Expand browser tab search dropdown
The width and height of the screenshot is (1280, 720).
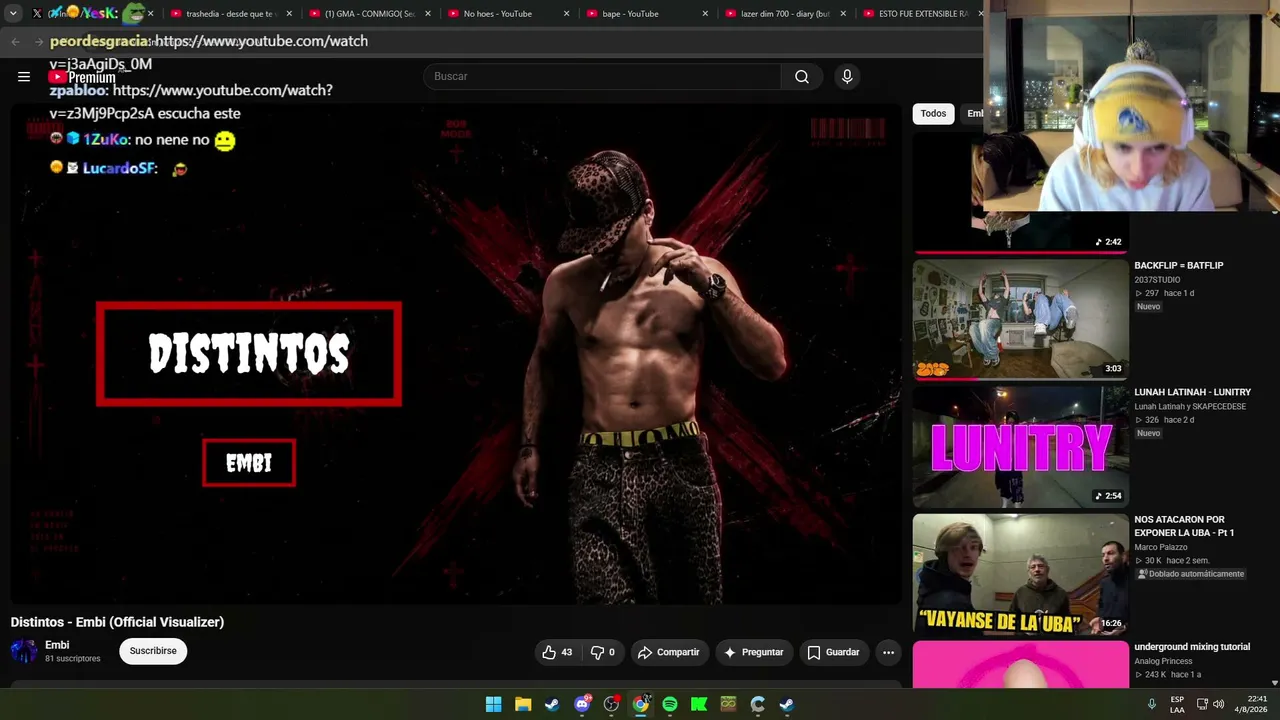(x=13, y=14)
